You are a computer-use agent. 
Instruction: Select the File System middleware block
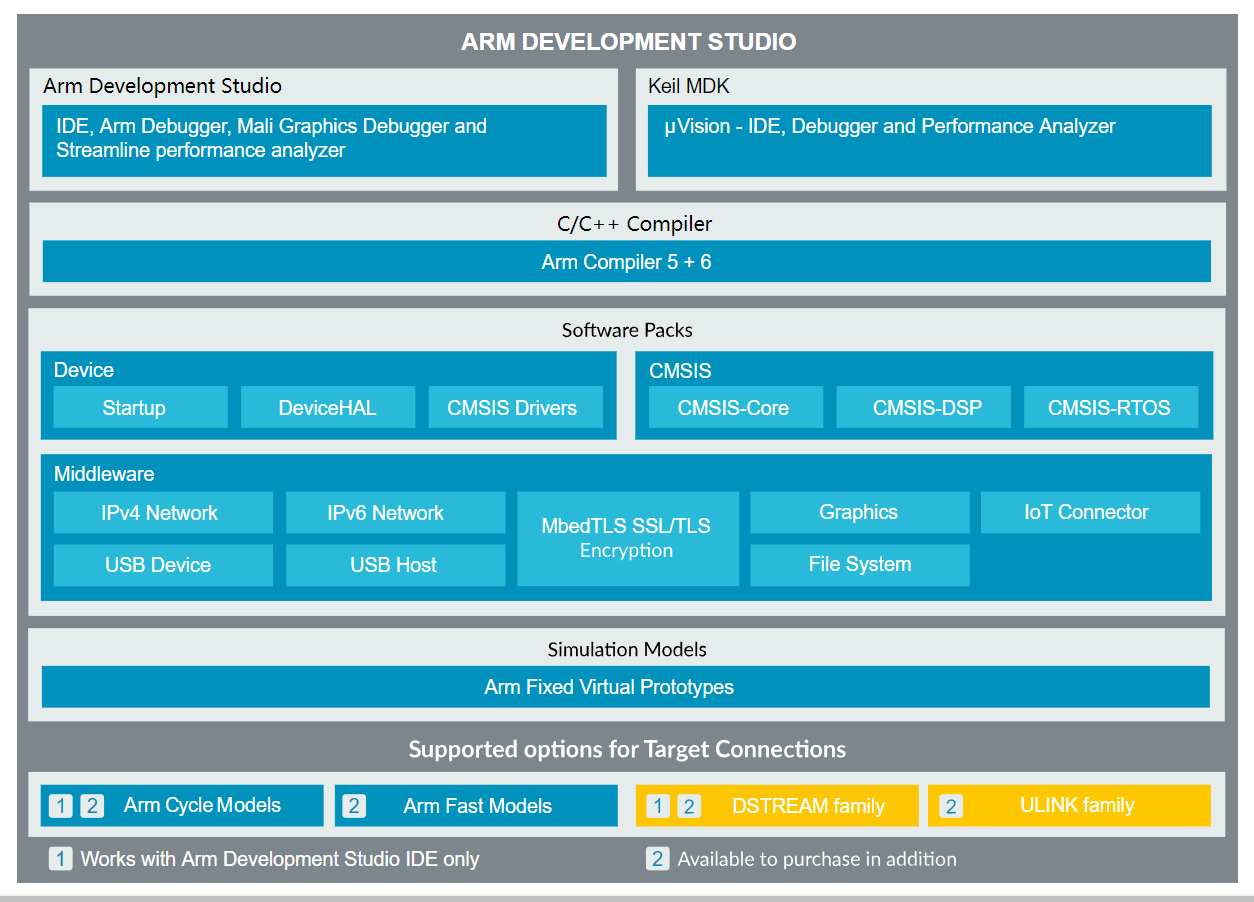(859, 564)
